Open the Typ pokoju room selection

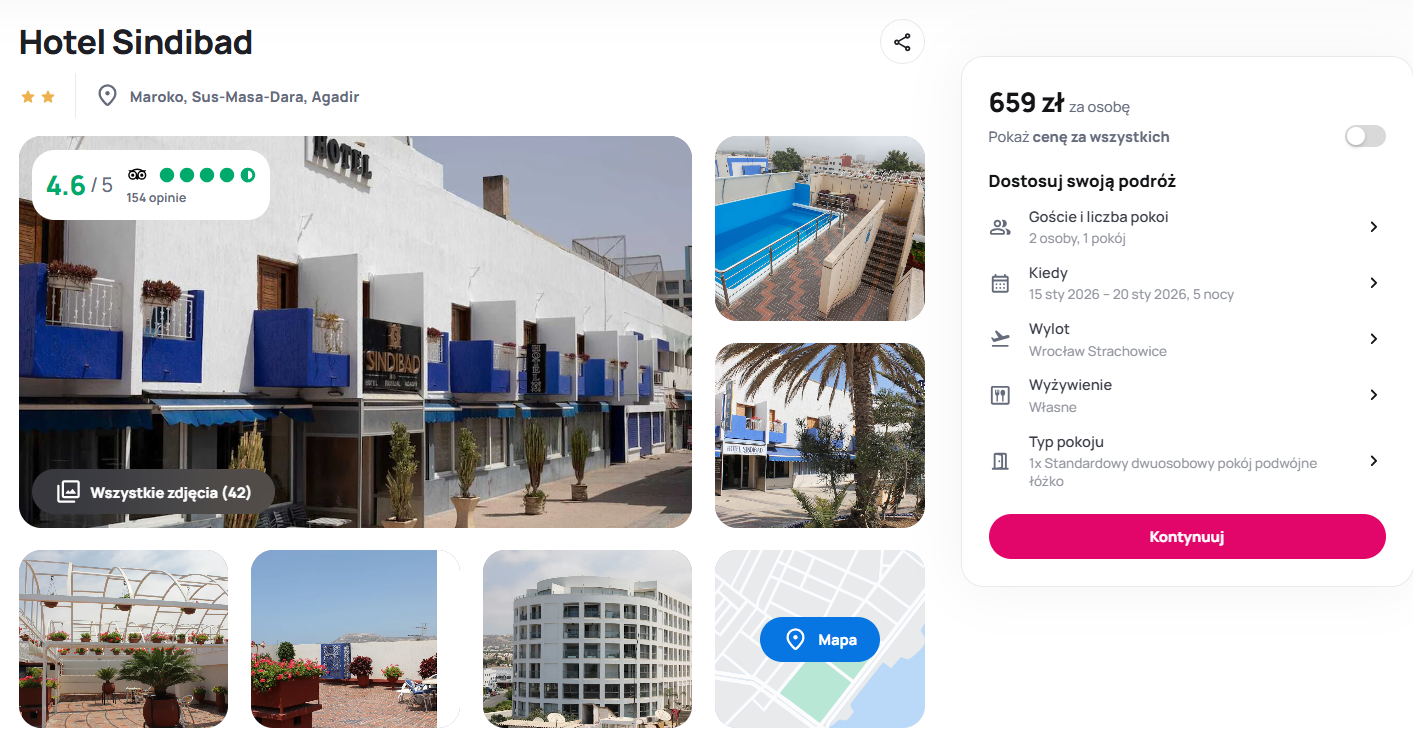tap(1187, 461)
